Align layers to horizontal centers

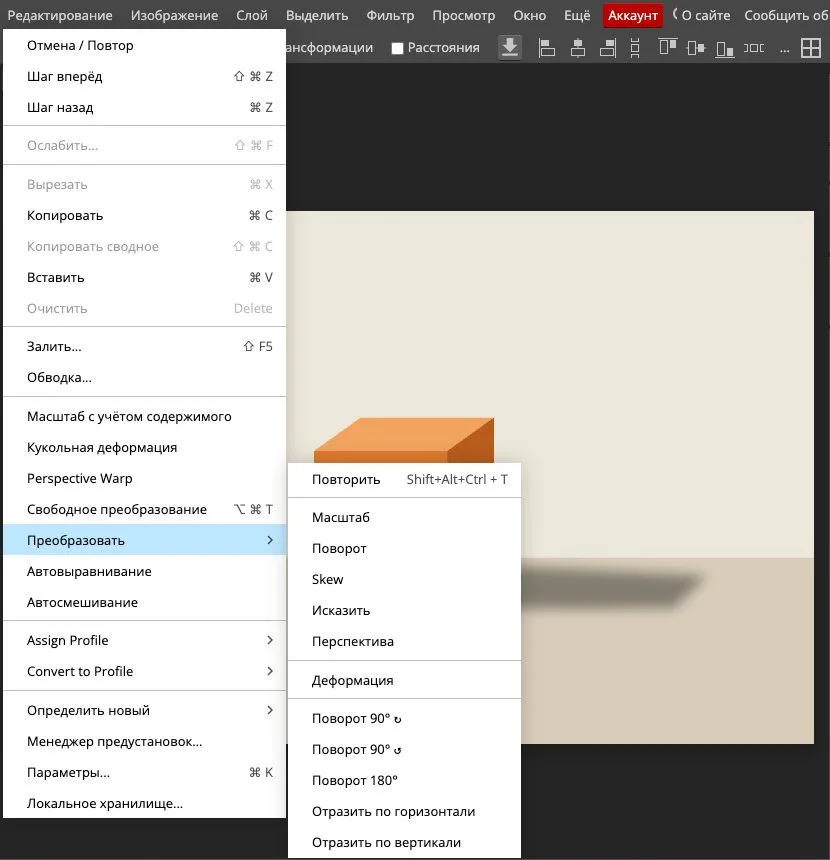[578, 48]
